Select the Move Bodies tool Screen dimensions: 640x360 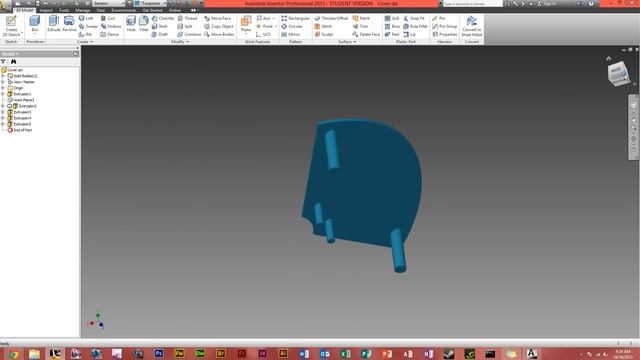point(219,34)
